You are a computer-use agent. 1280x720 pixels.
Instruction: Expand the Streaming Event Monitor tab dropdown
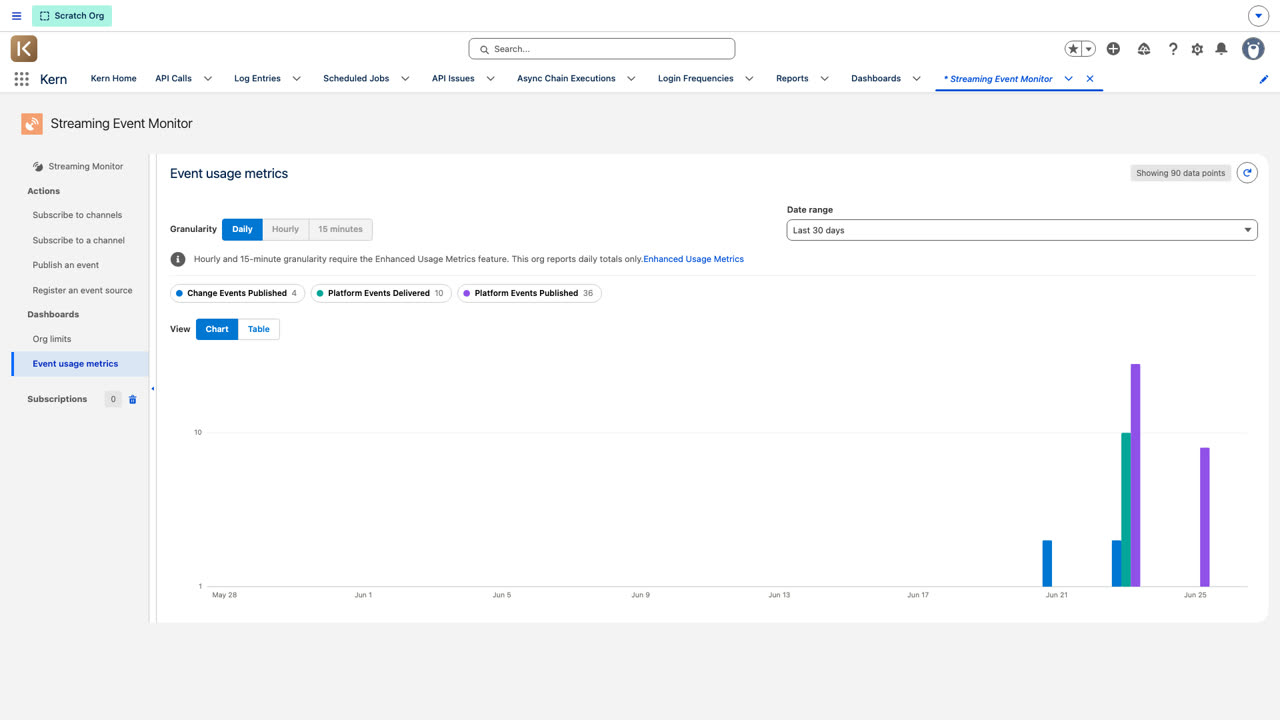(x=1068, y=78)
